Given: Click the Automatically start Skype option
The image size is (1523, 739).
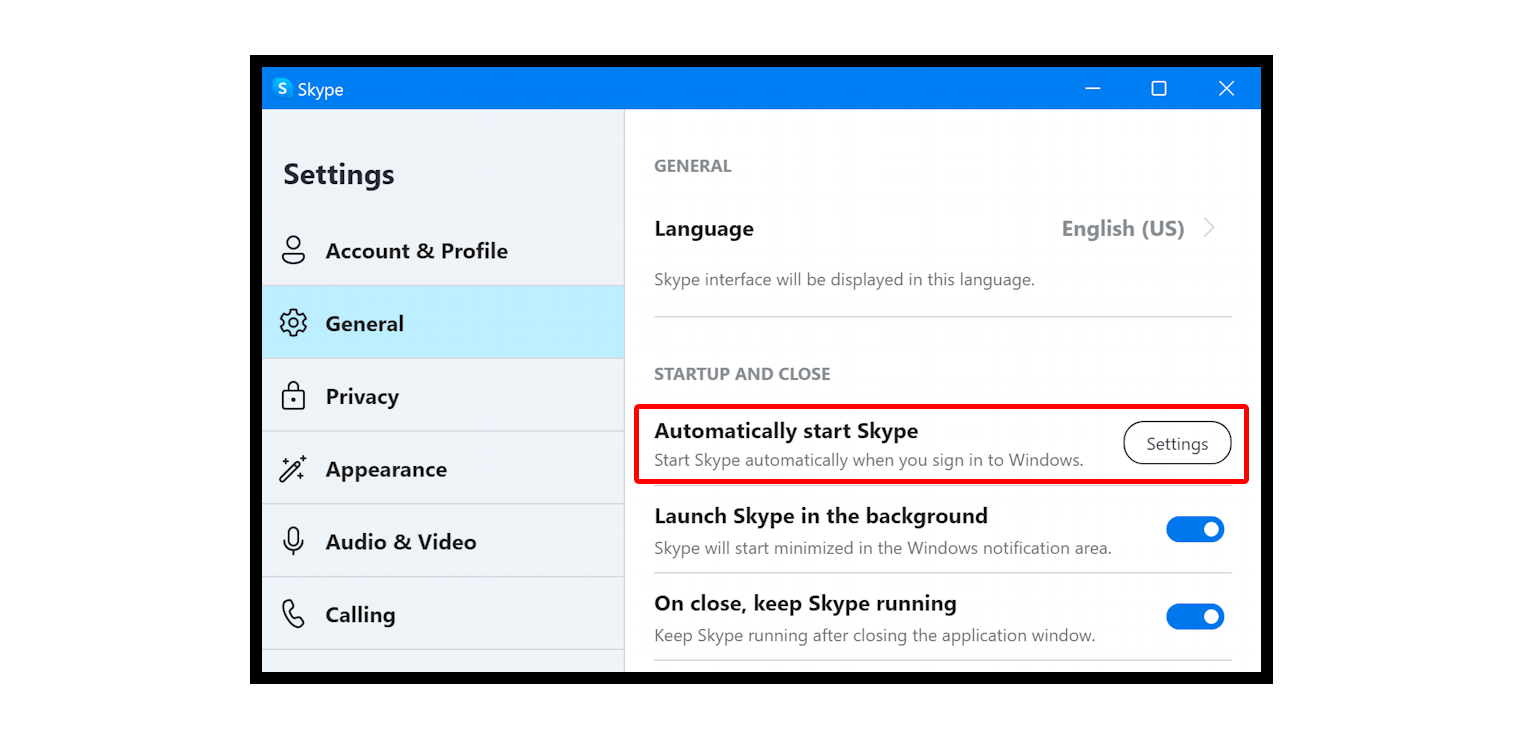Looking at the screenshot, I should tap(786, 430).
